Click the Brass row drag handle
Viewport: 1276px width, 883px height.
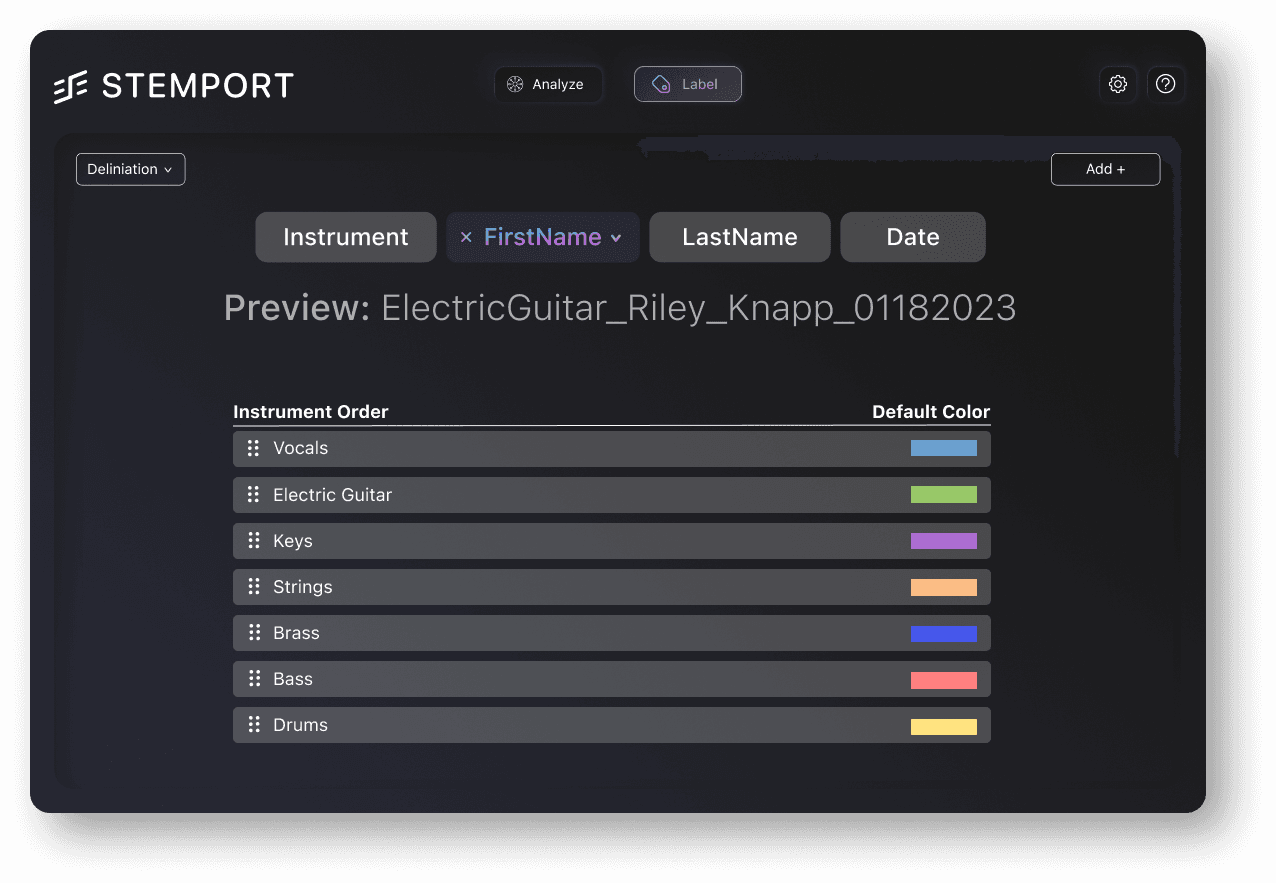[x=253, y=633]
